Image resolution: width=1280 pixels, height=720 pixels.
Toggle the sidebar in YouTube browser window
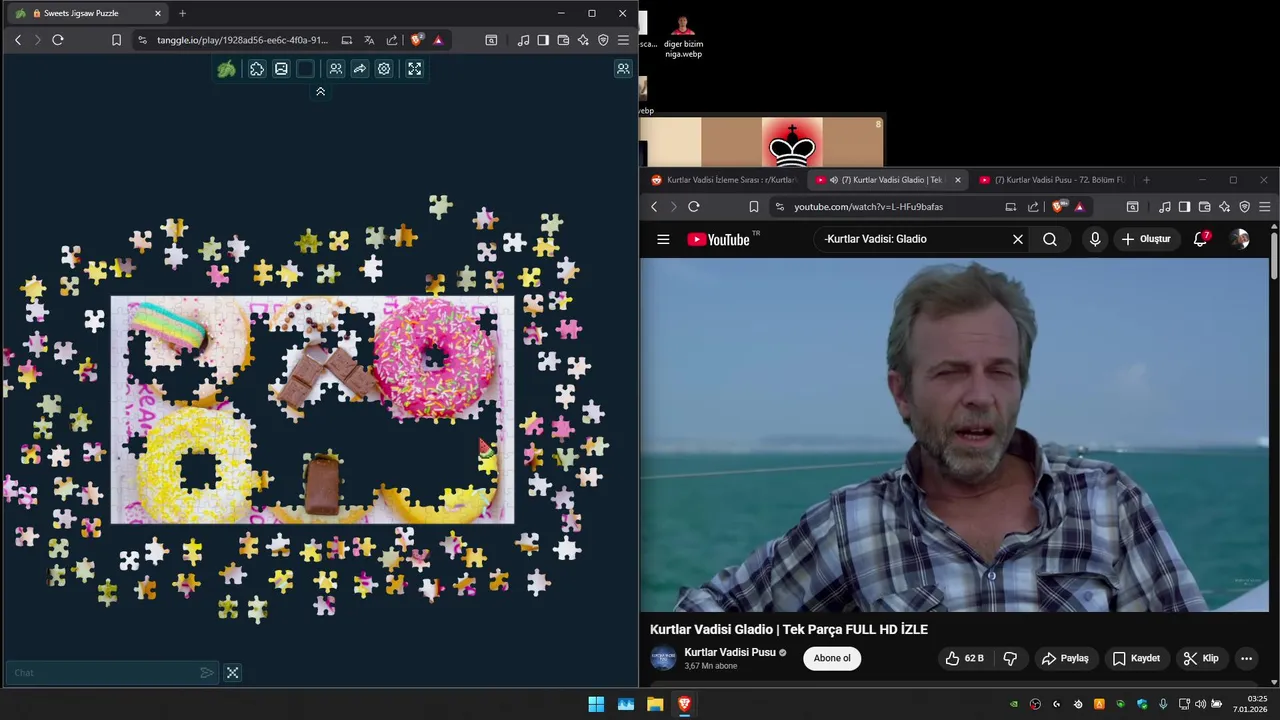(x=1184, y=207)
